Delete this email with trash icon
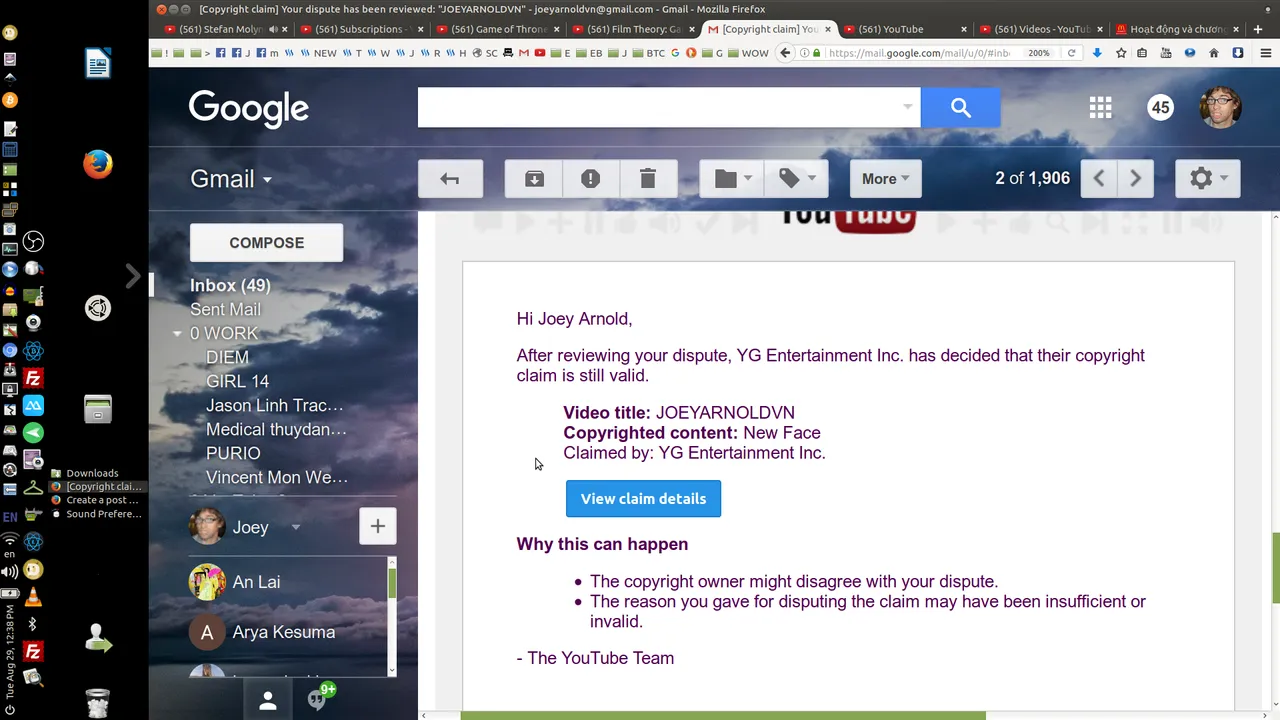 point(647,179)
